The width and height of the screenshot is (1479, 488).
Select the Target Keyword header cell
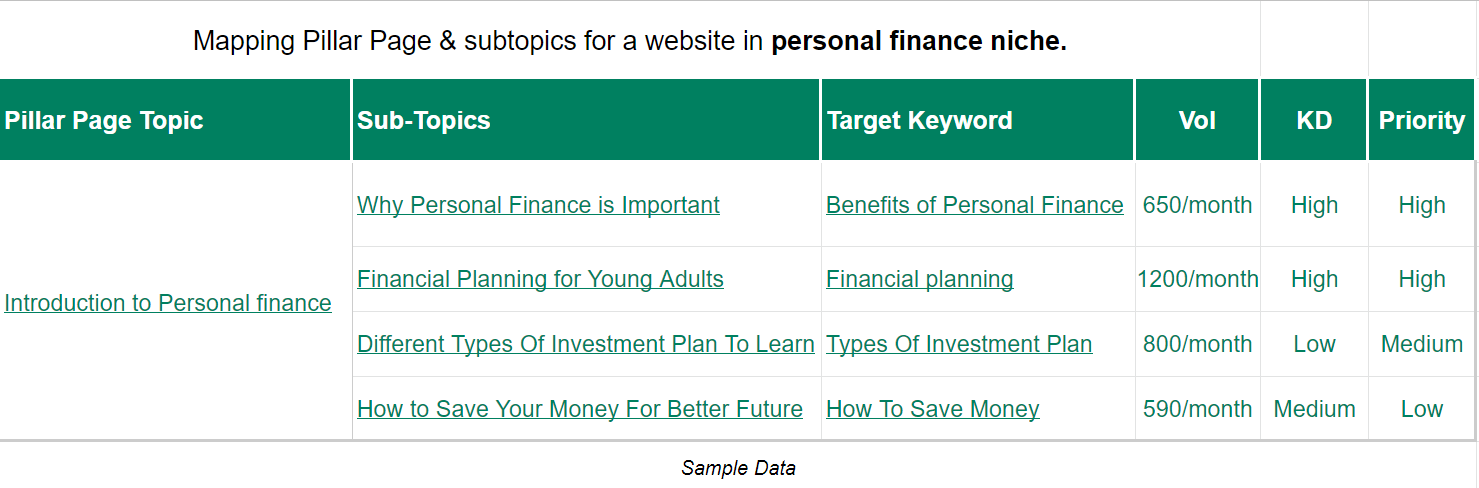[978, 120]
